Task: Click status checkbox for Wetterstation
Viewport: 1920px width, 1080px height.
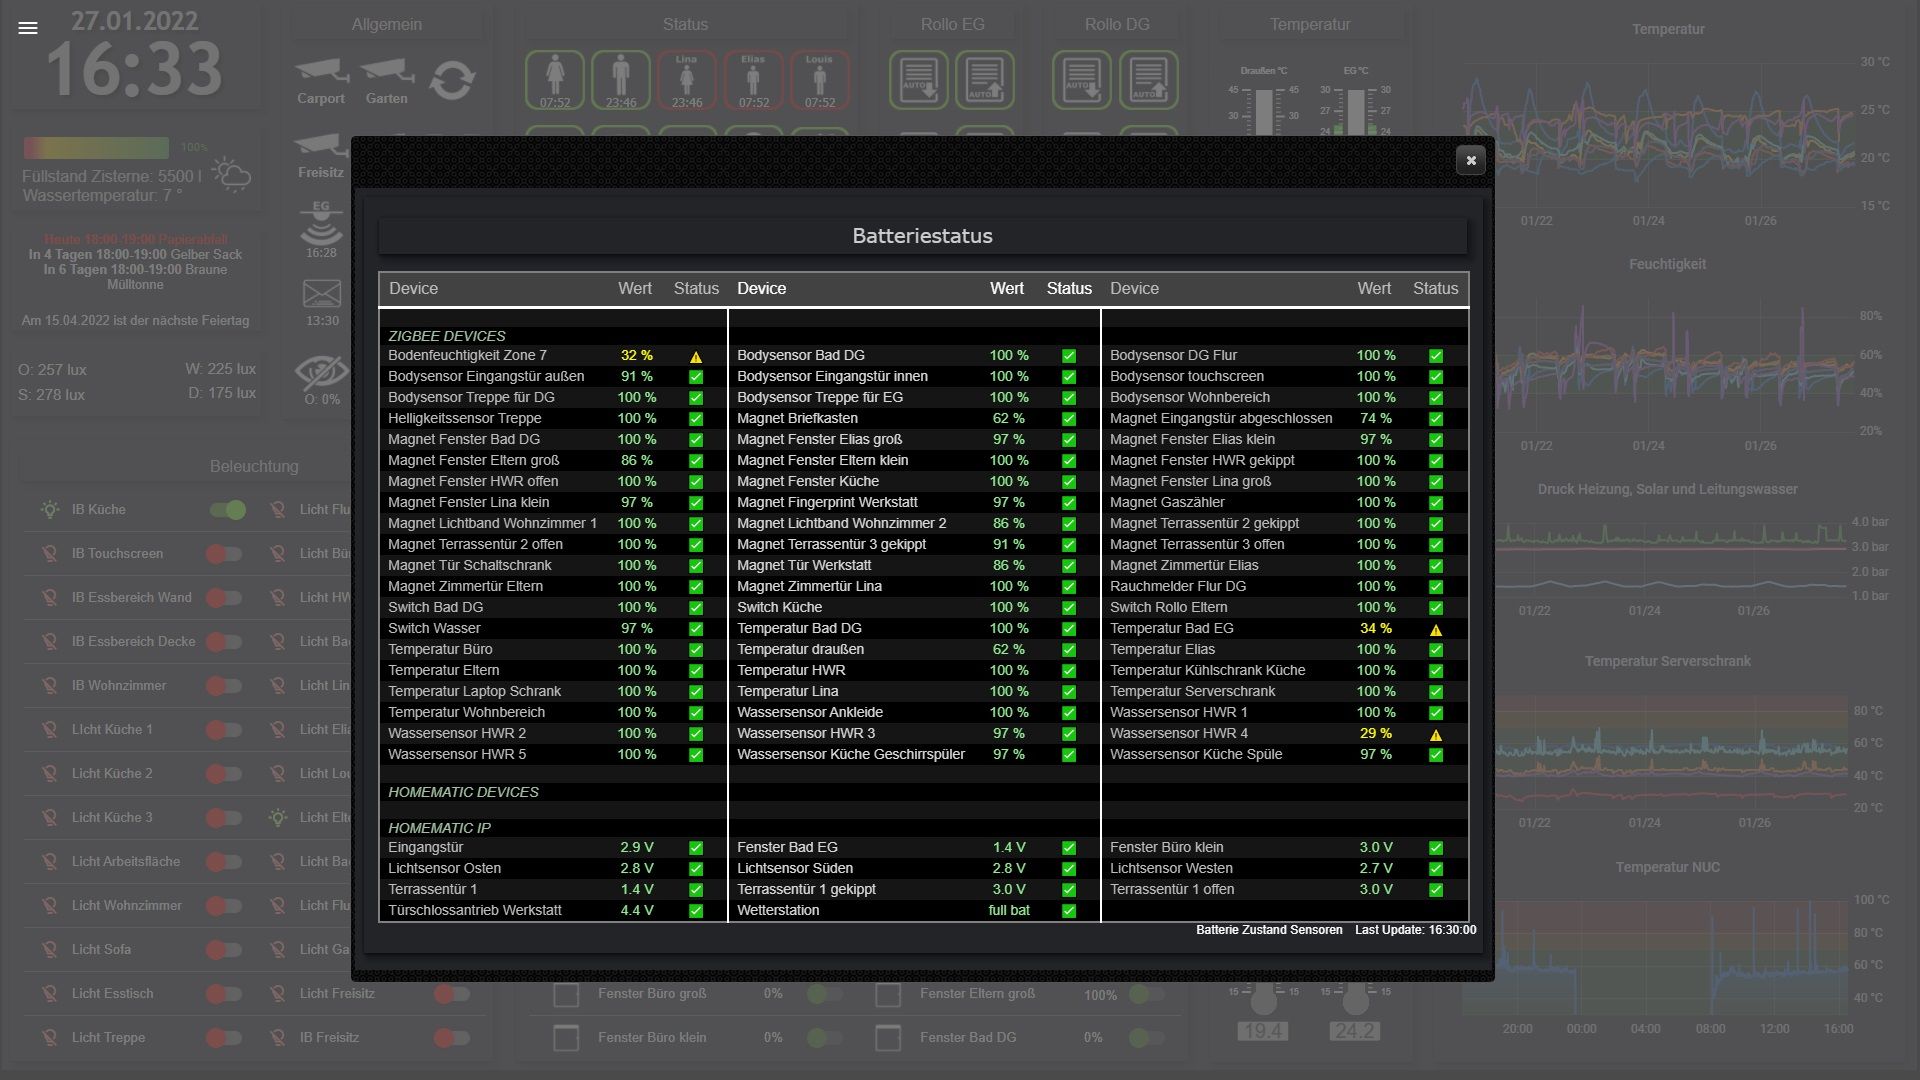Action: click(x=1069, y=911)
